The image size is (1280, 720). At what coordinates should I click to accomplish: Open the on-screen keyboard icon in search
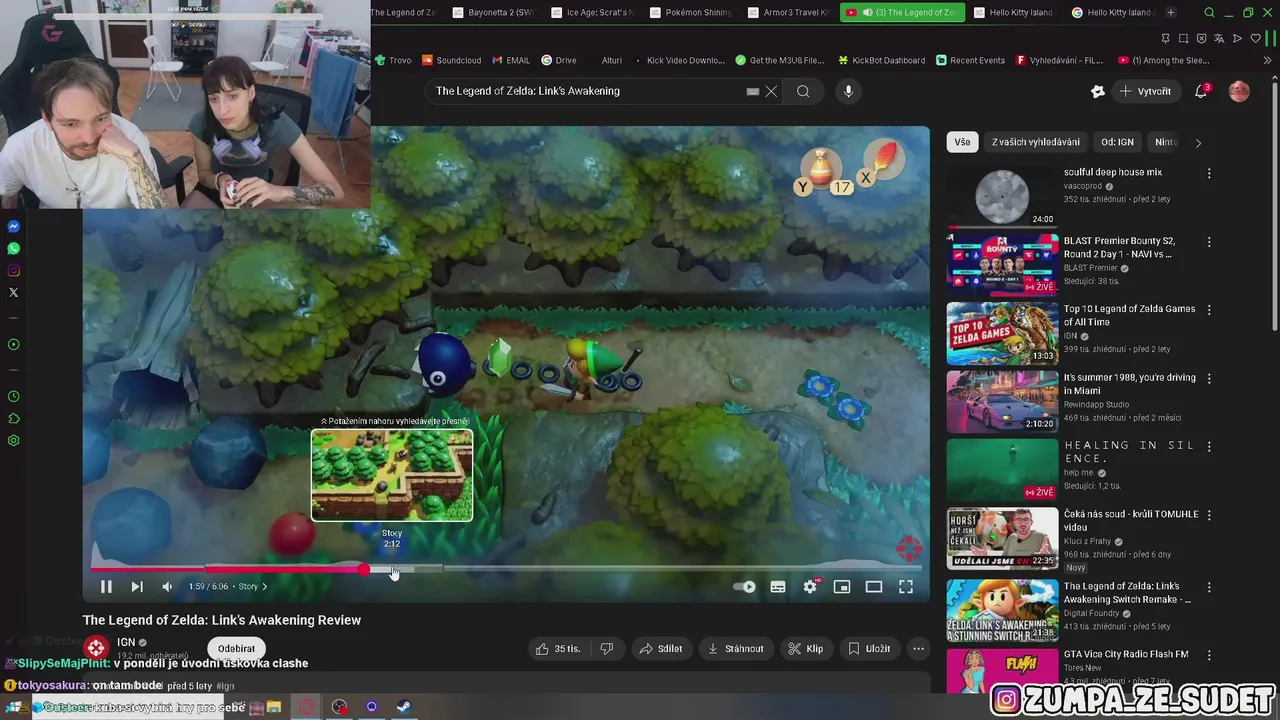[x=753, y=91]
